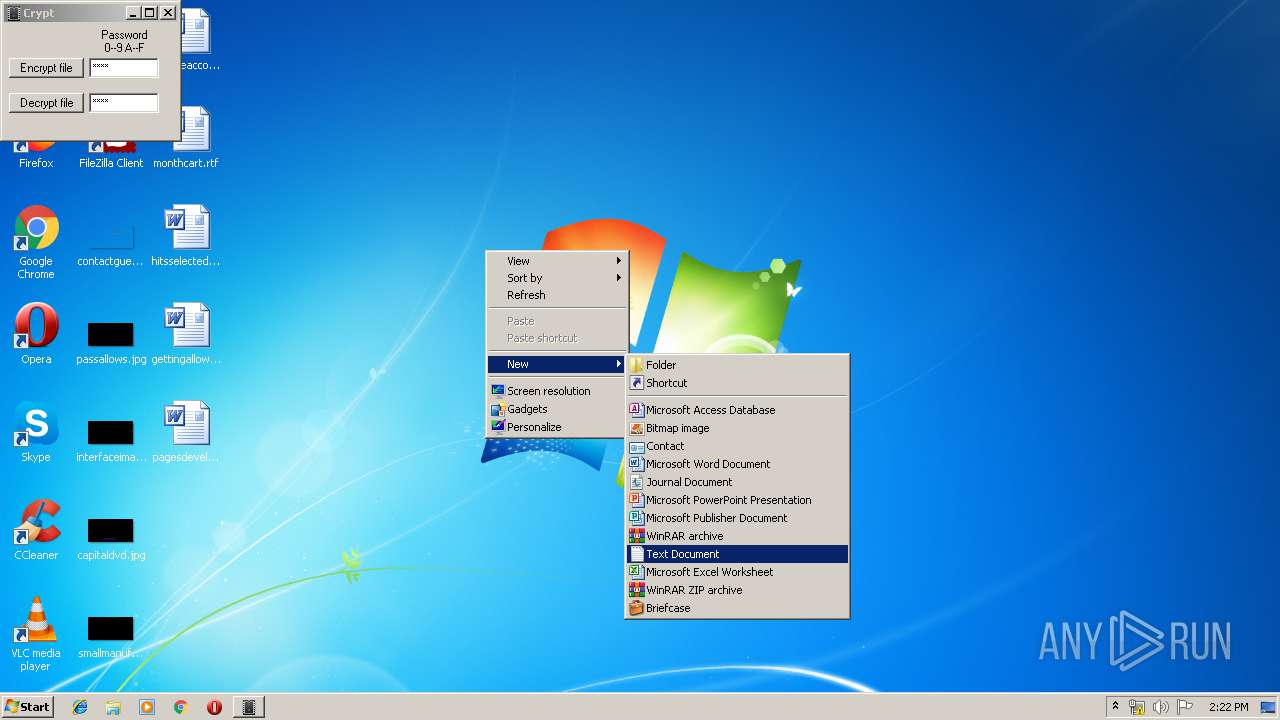Image resolution: width=1280 pixels, height=720 pixels.
Task: Open the volume tray icon
Action: [1161, 707]
